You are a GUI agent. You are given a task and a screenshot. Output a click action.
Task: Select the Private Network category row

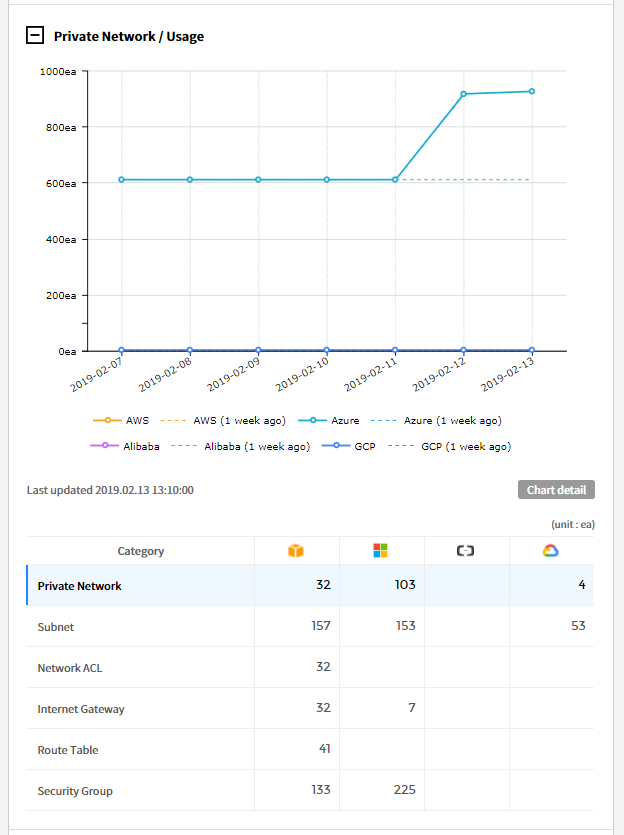[79, 586]
